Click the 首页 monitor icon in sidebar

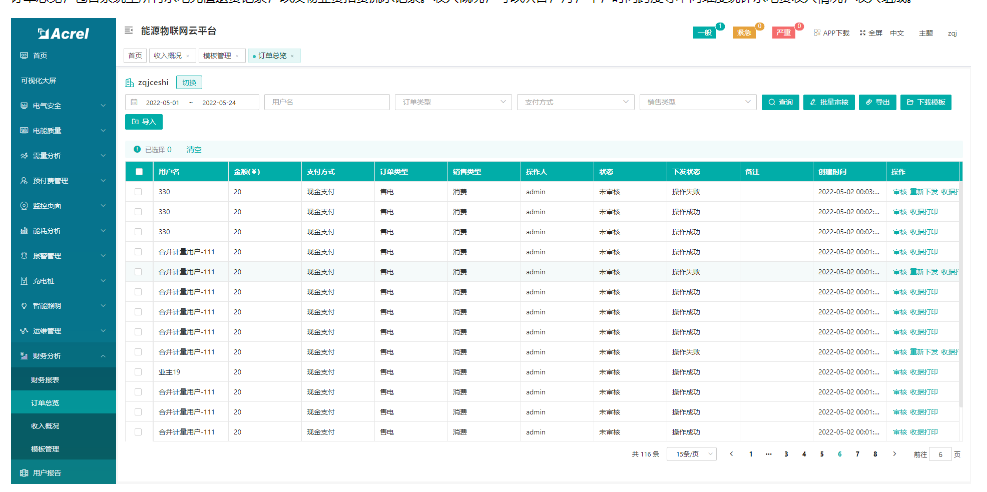click(24, 55)
